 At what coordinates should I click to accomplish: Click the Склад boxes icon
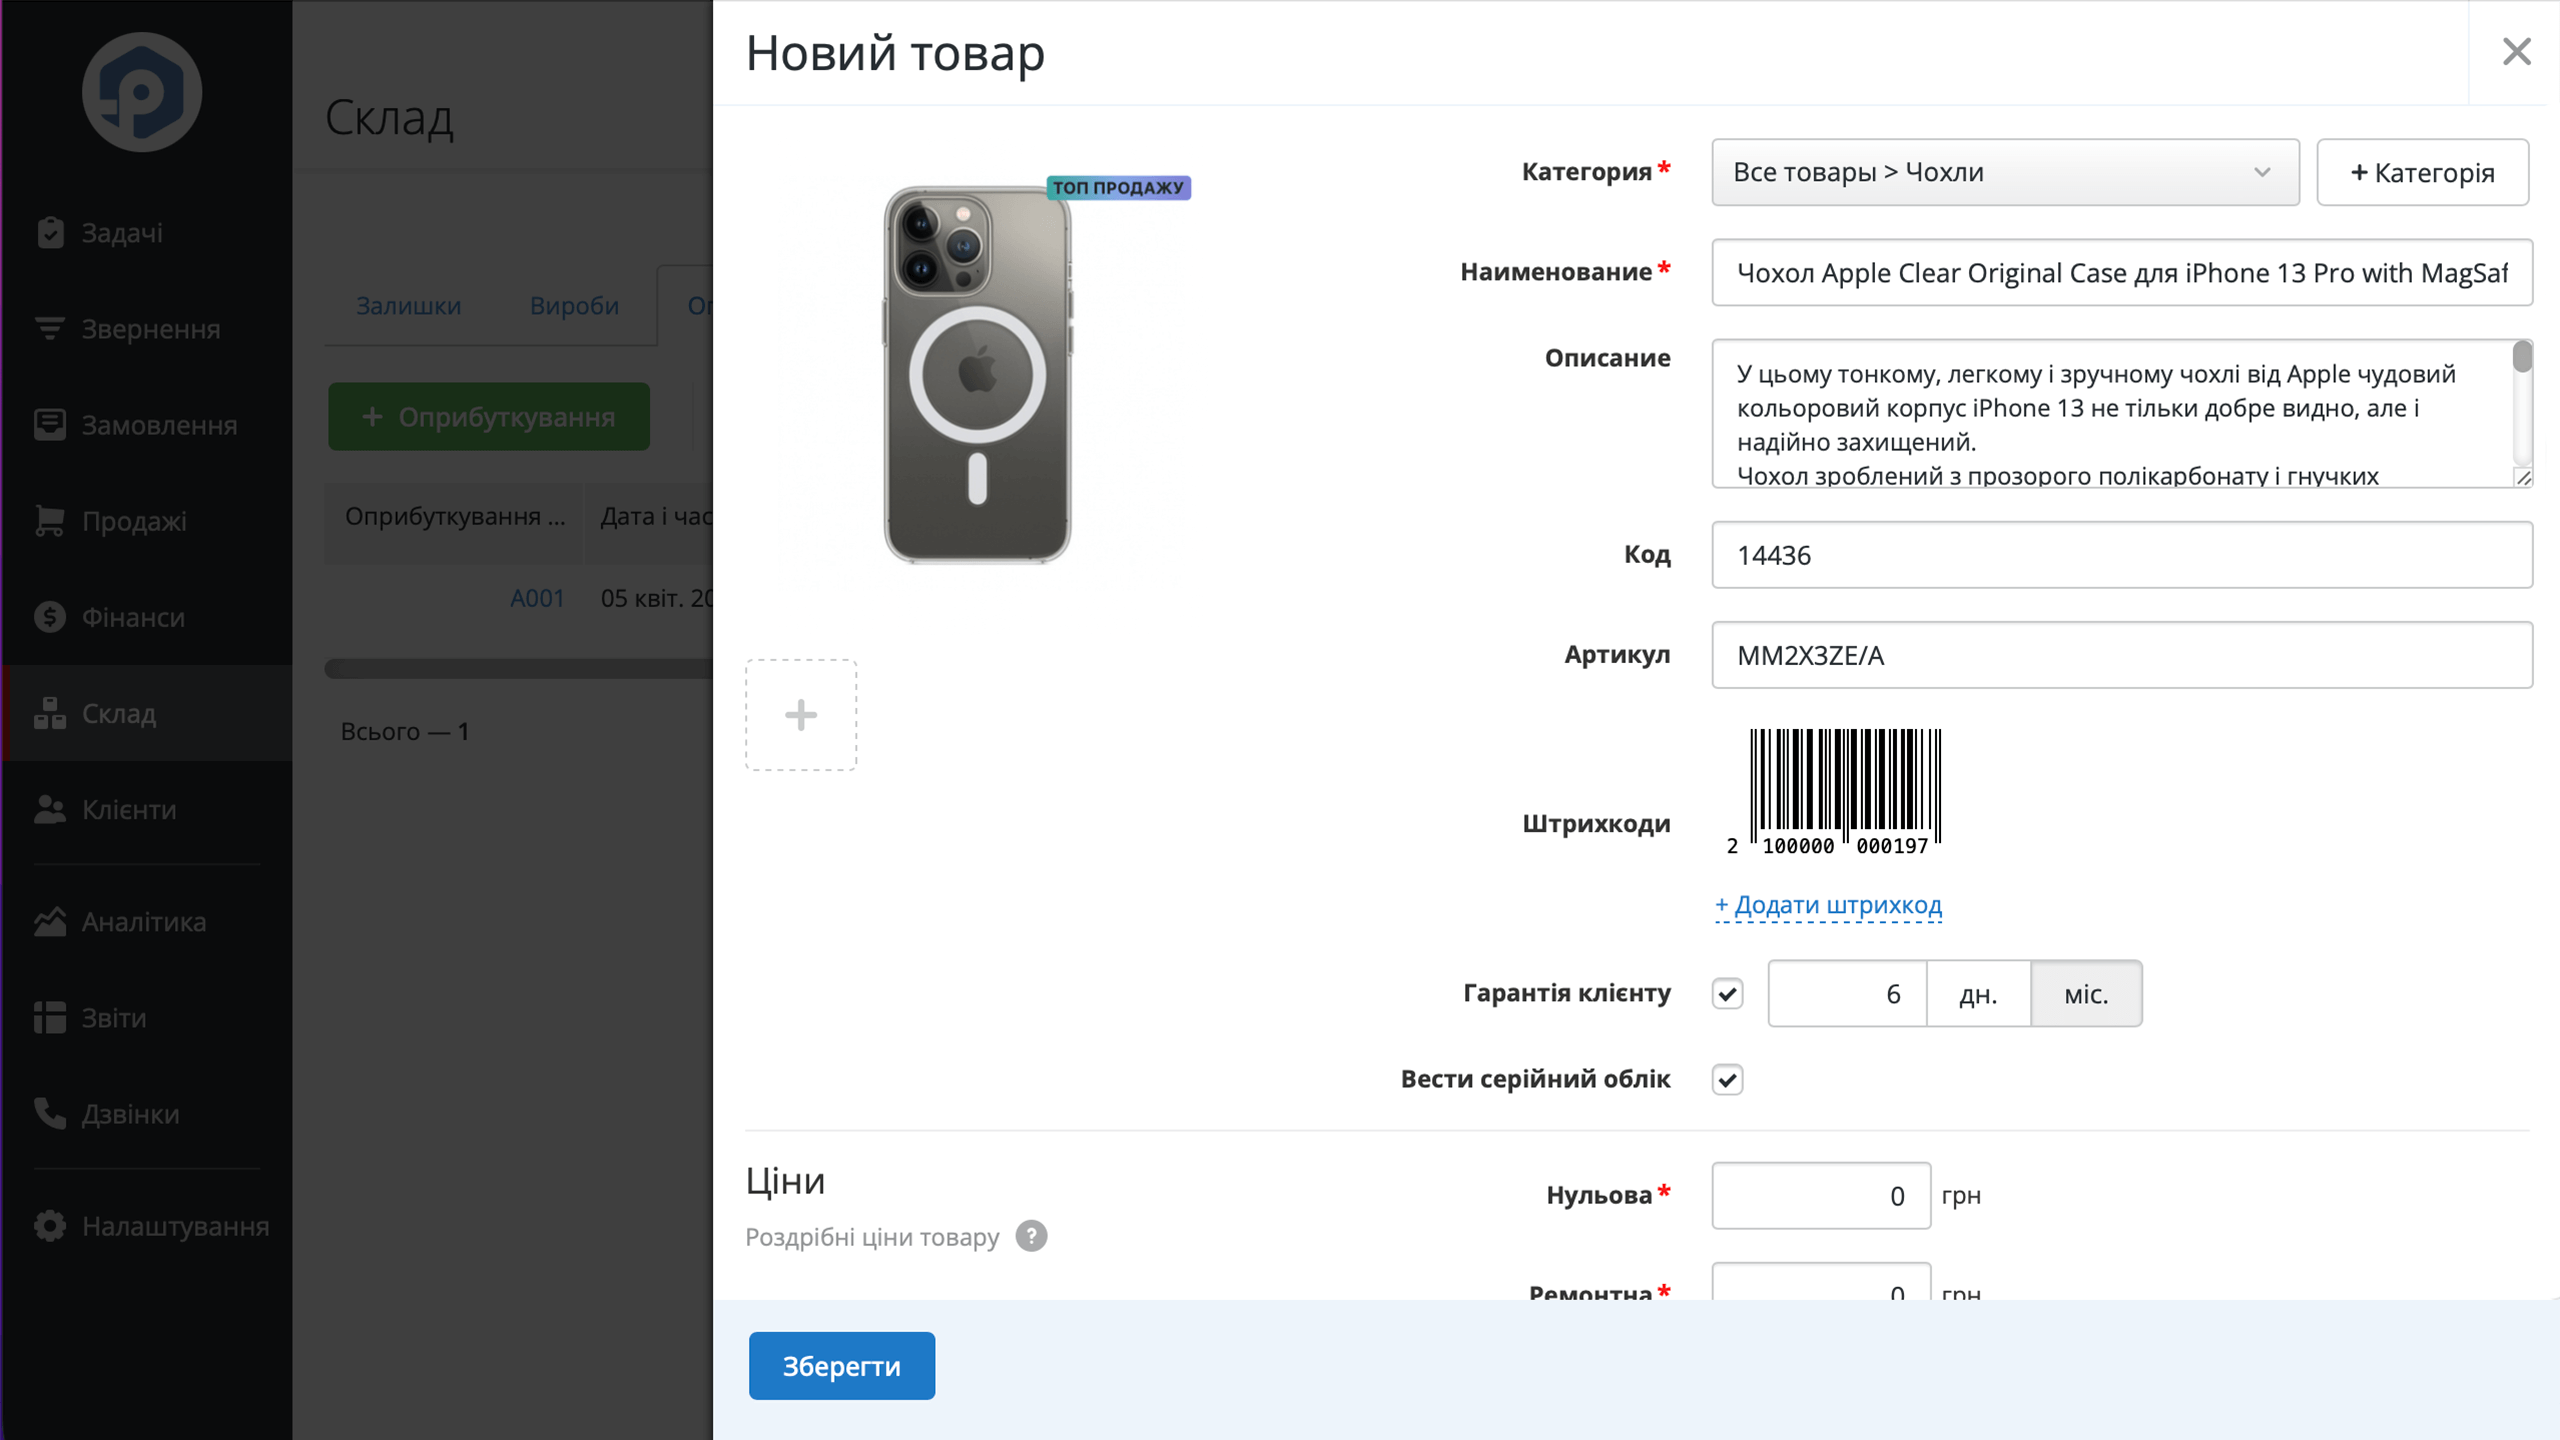coord(50,713)
